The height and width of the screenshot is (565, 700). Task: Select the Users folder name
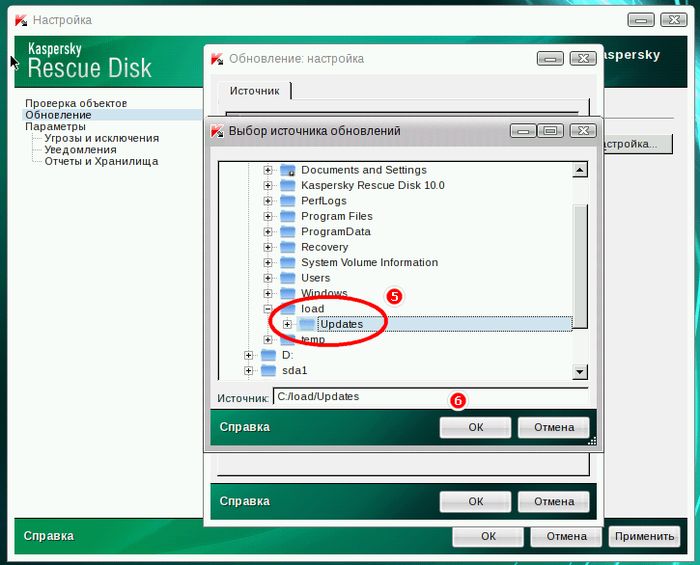coord(316,278)
